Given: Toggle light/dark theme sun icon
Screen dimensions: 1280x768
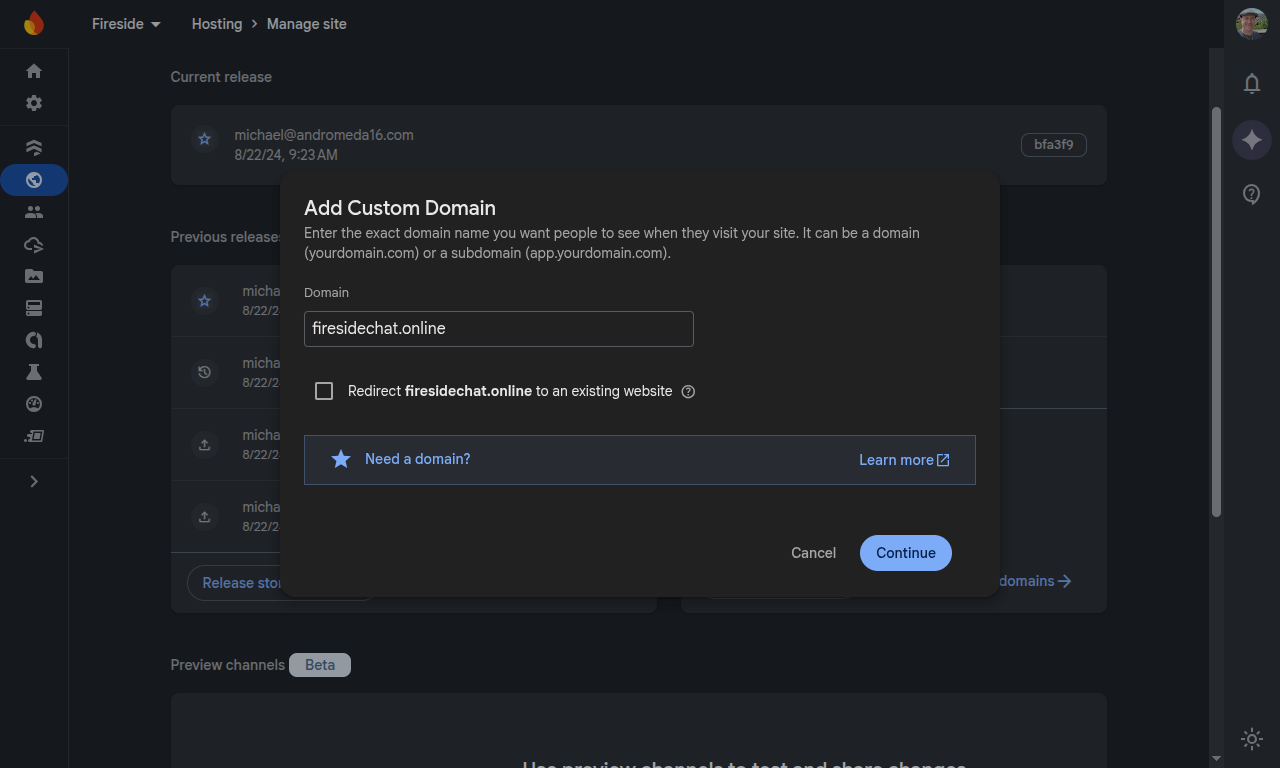Looking at the screenshot, I should [x=1251, y=739].
